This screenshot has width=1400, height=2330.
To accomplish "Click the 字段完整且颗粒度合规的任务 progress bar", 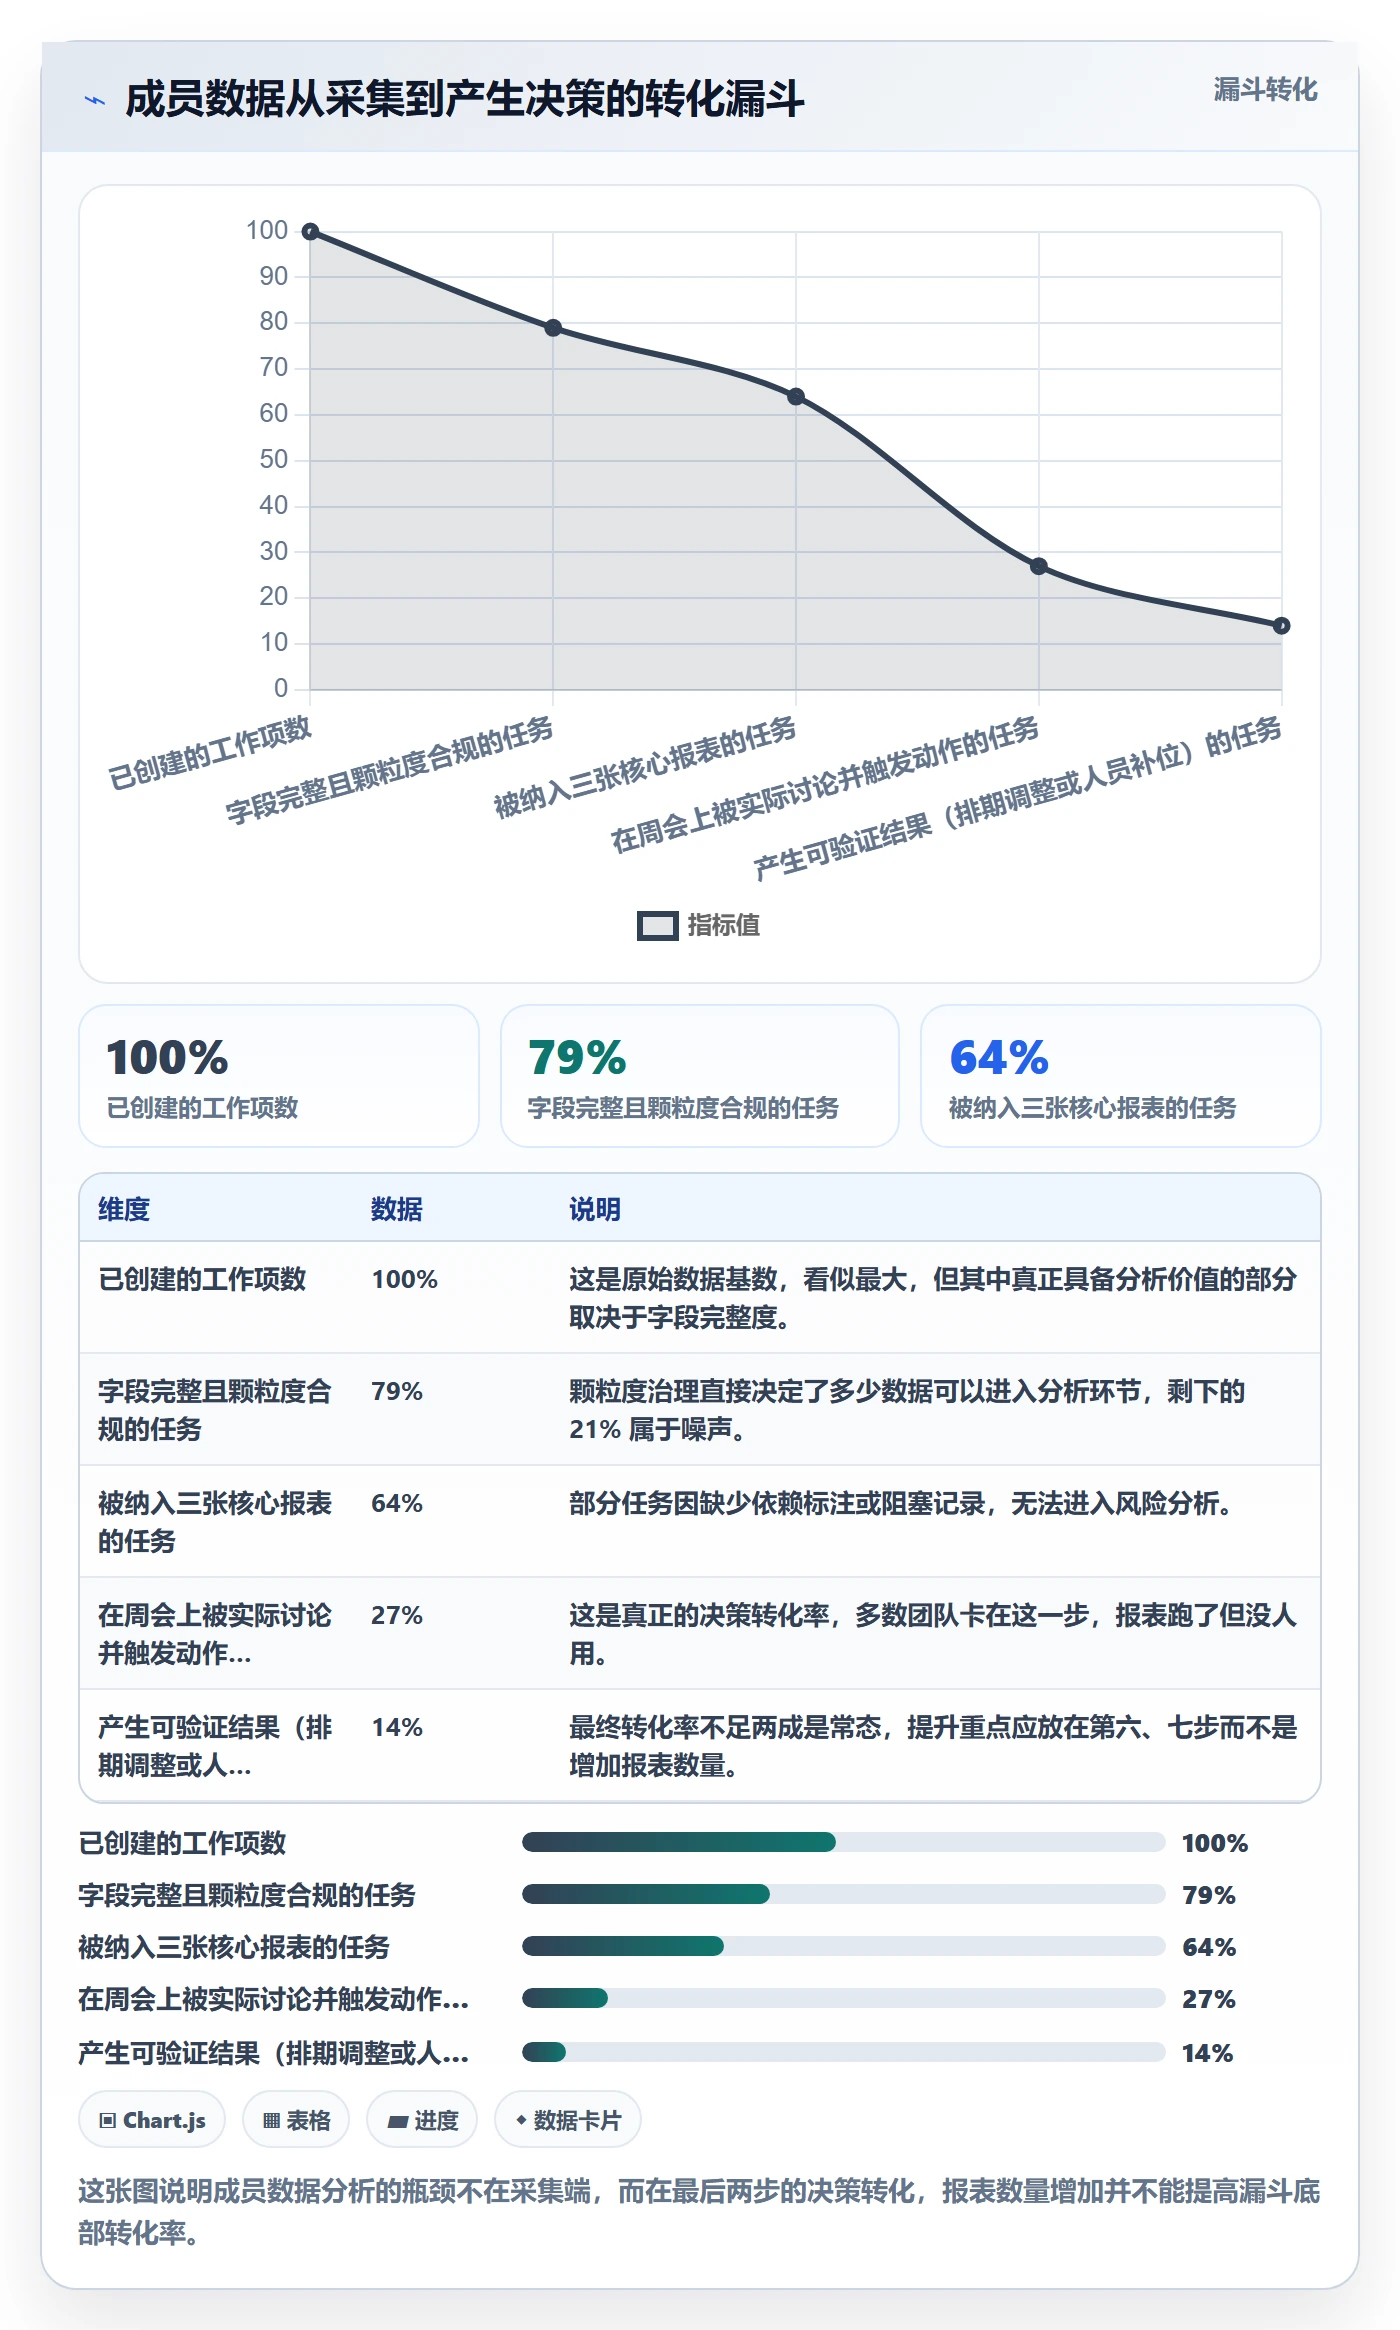I will [844, 1894].
